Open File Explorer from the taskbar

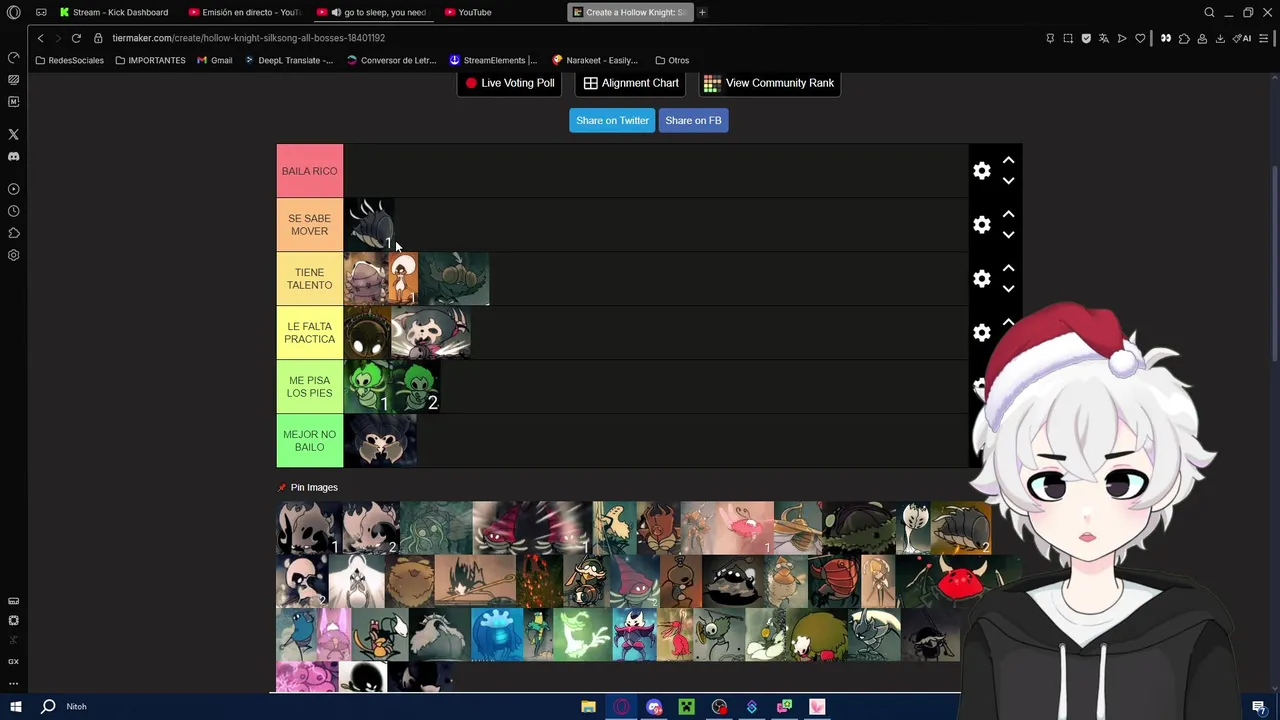coord(588,707)
